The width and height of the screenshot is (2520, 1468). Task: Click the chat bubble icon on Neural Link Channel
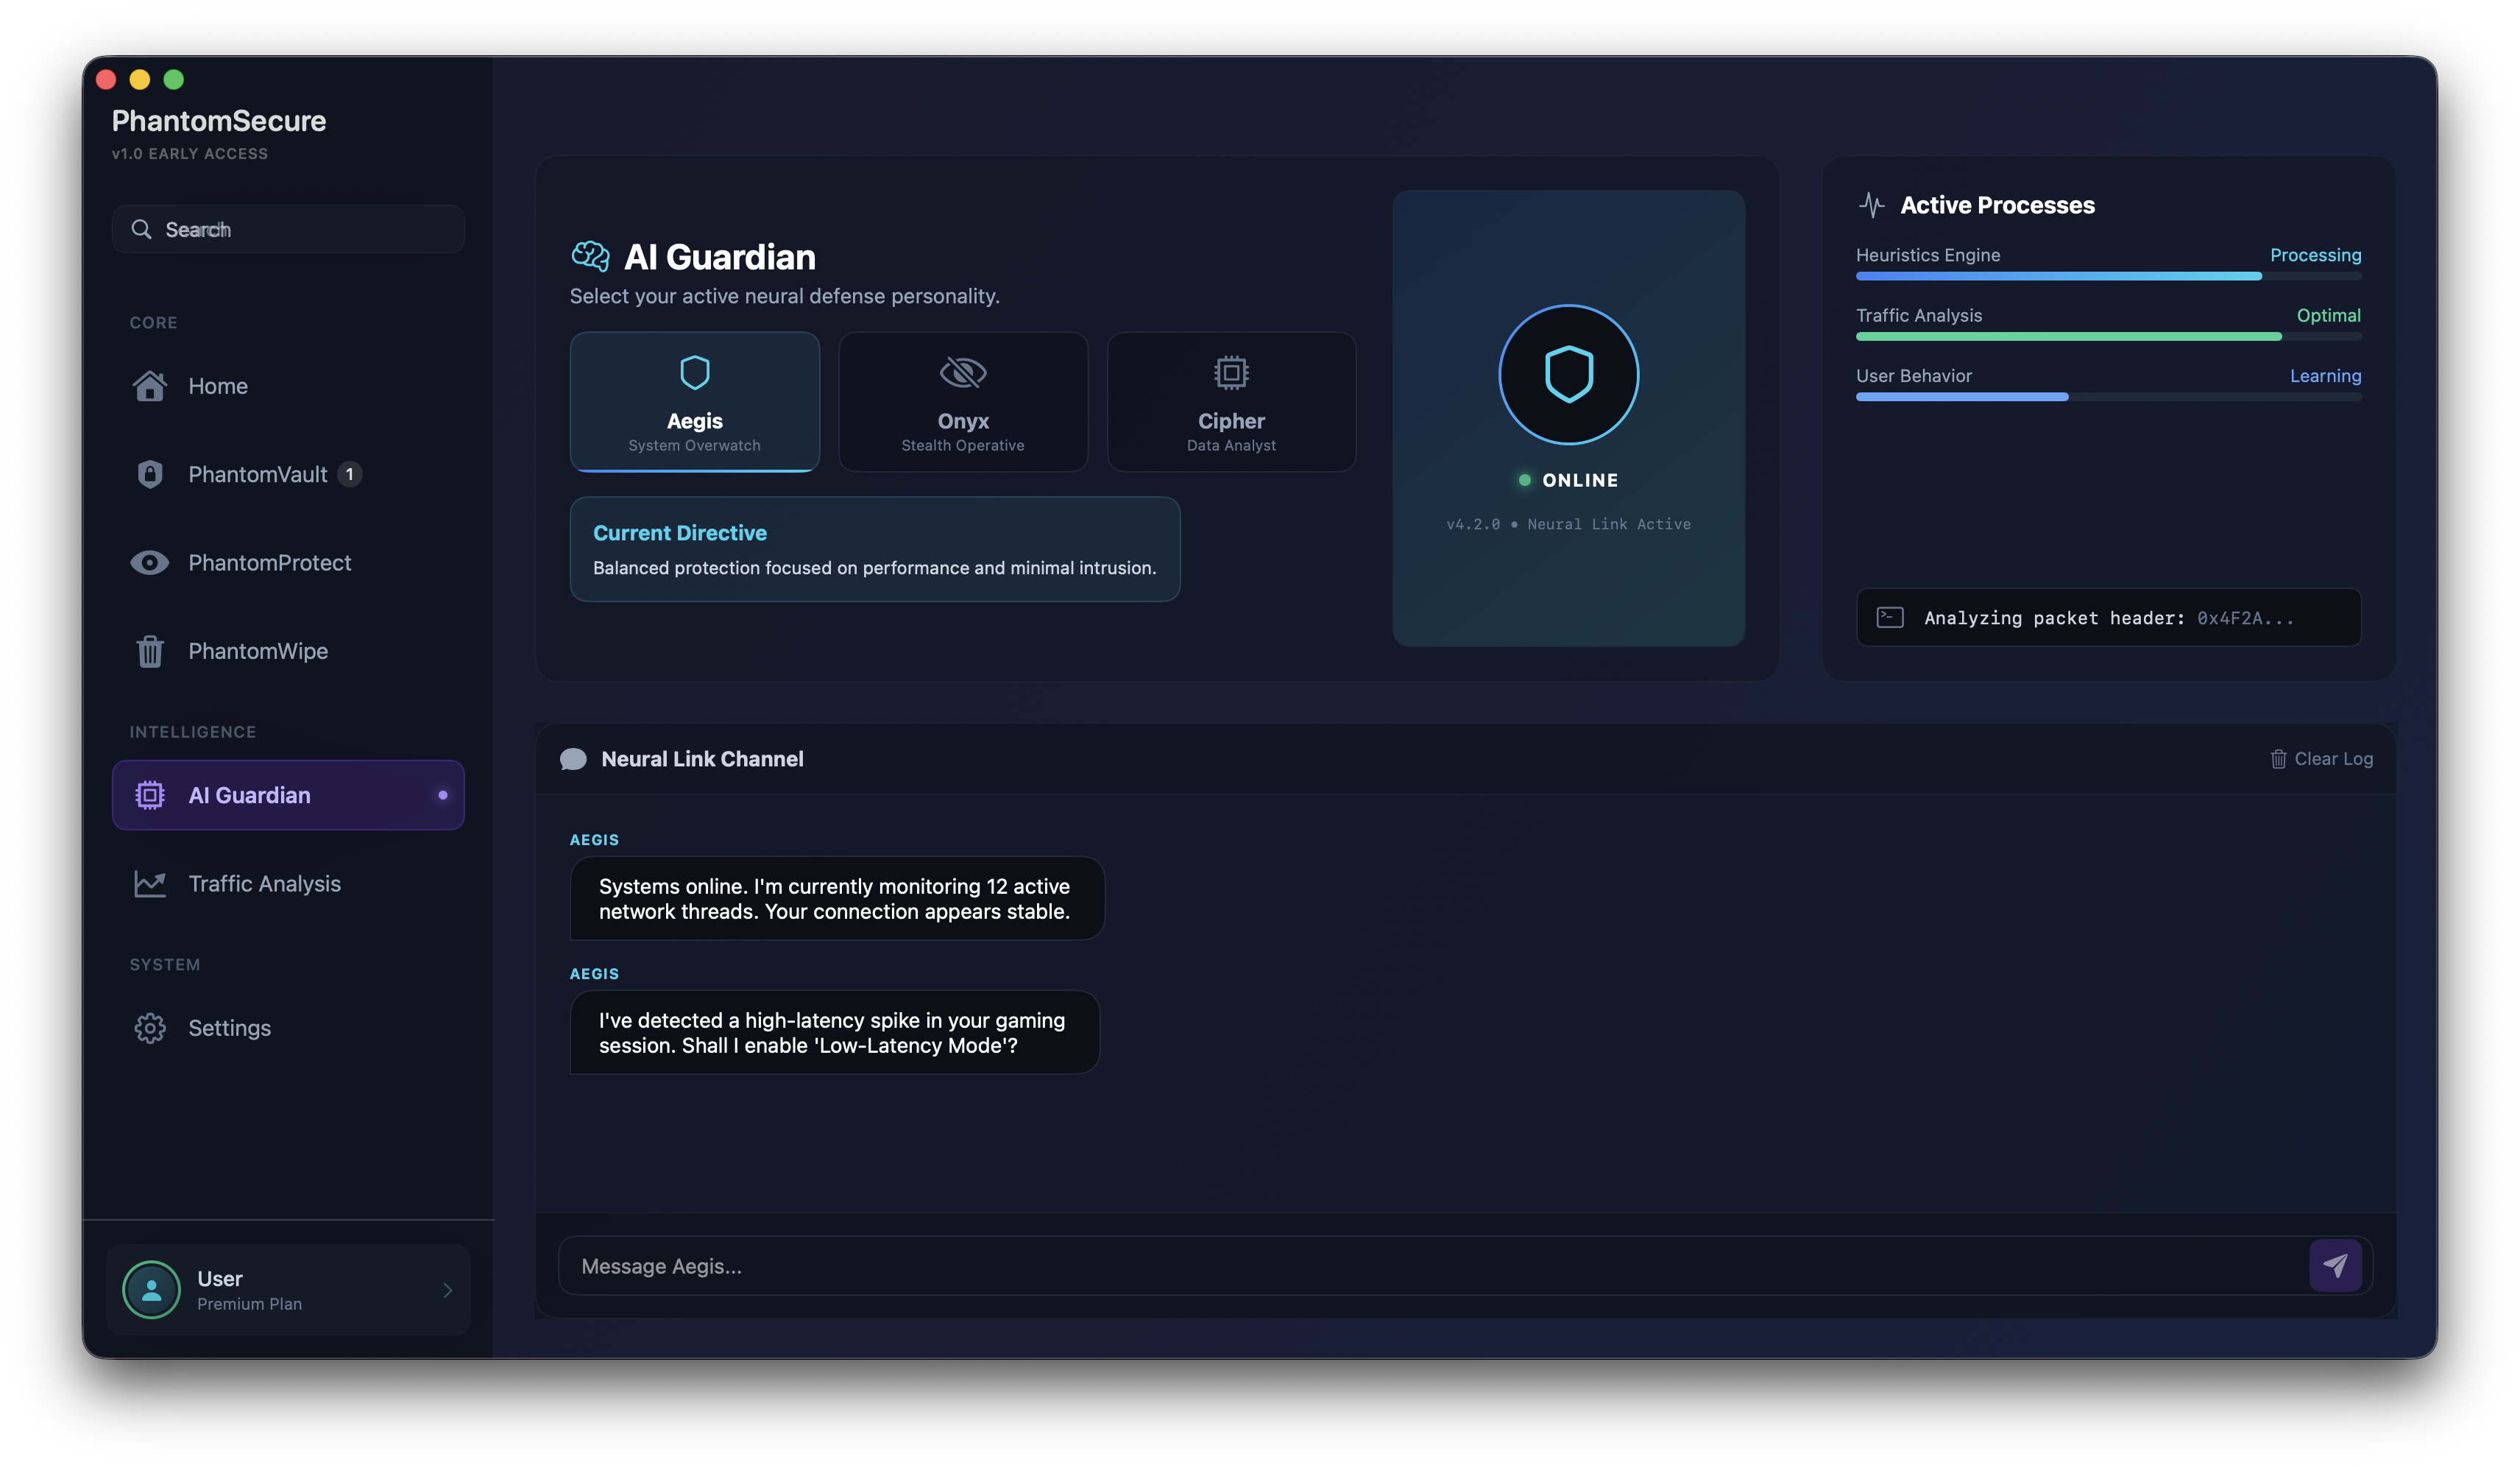coord(574,758)
